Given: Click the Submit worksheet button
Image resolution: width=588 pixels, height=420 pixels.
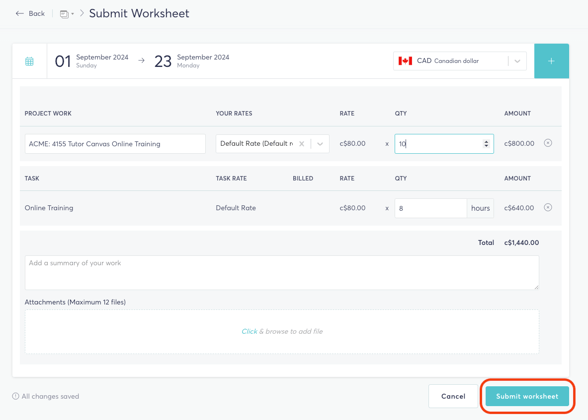Looking at the screenshot, I should 527,396.
